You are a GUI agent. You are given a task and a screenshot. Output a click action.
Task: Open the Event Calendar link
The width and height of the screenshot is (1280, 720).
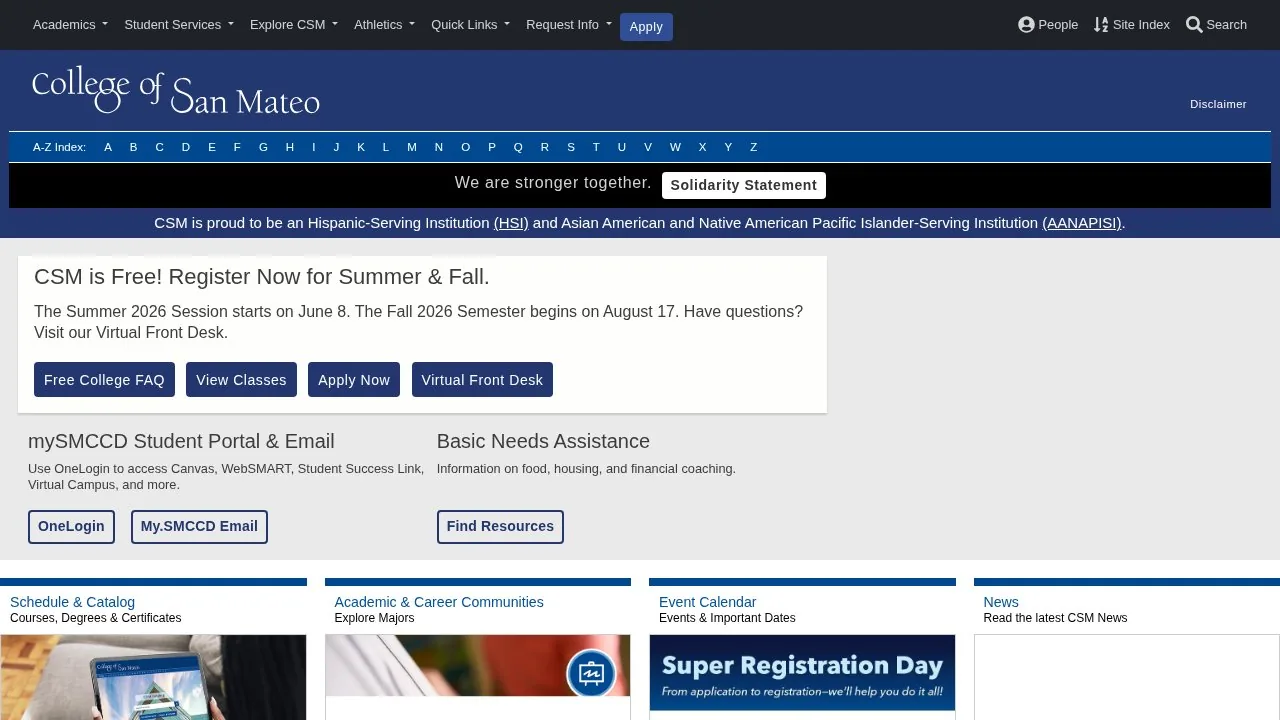707,602
